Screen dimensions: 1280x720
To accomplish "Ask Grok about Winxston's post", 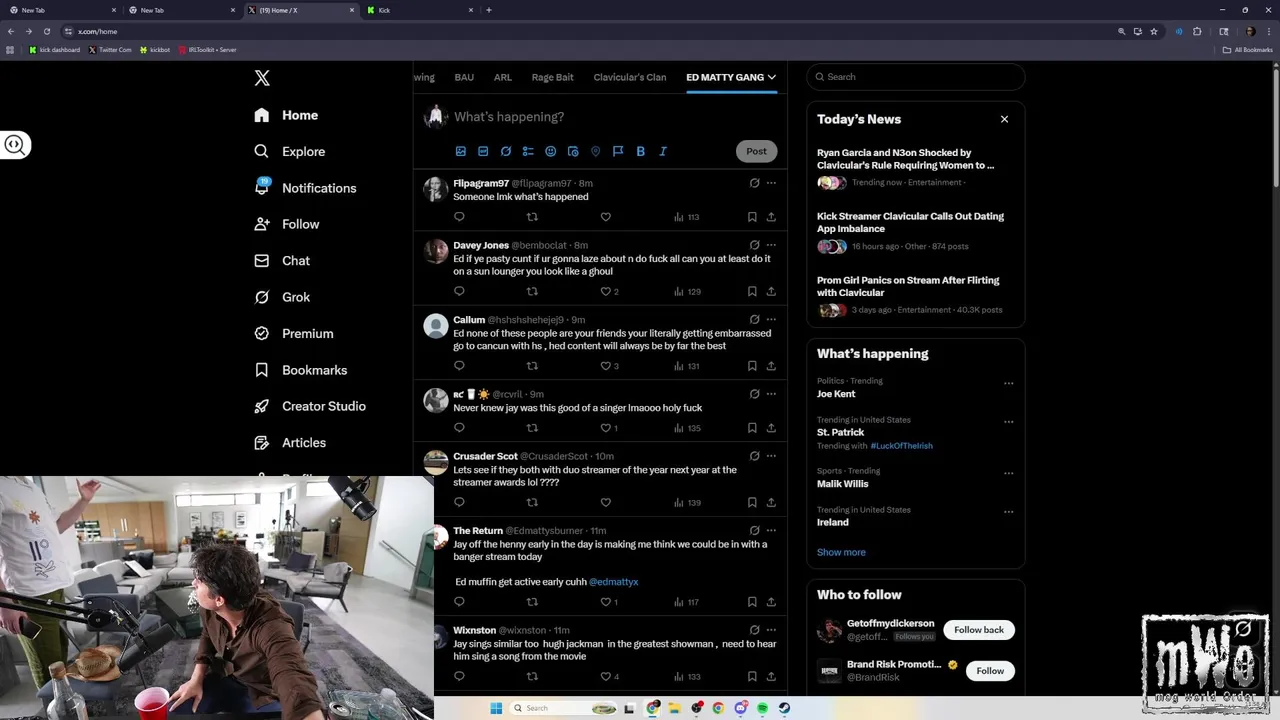I will click(x=754, y=630).
